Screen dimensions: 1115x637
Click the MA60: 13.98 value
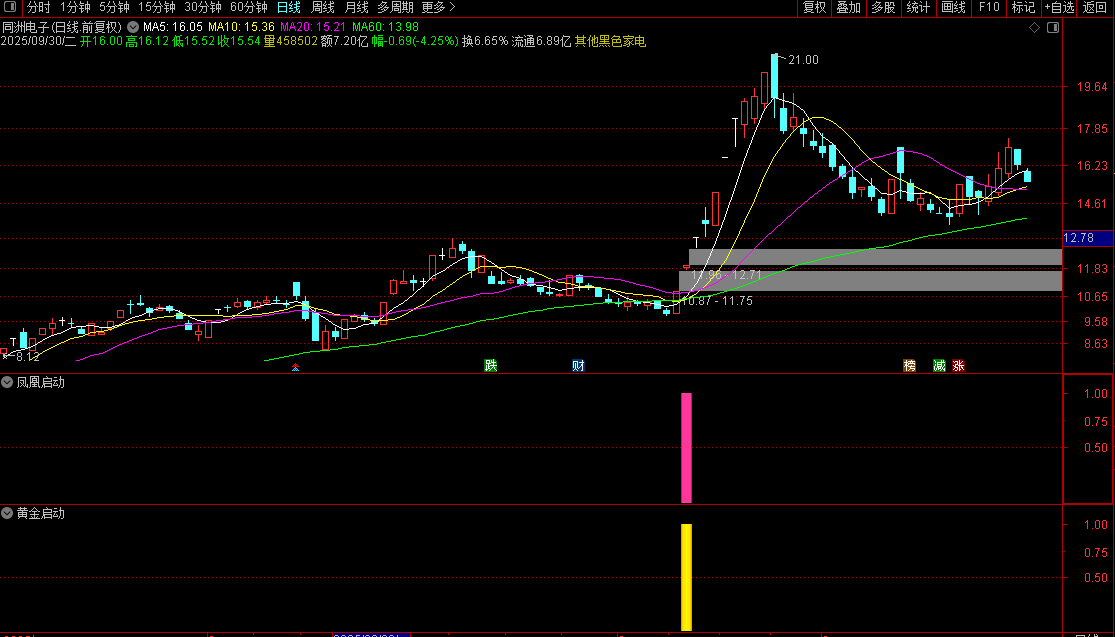(x=385, y=27)
